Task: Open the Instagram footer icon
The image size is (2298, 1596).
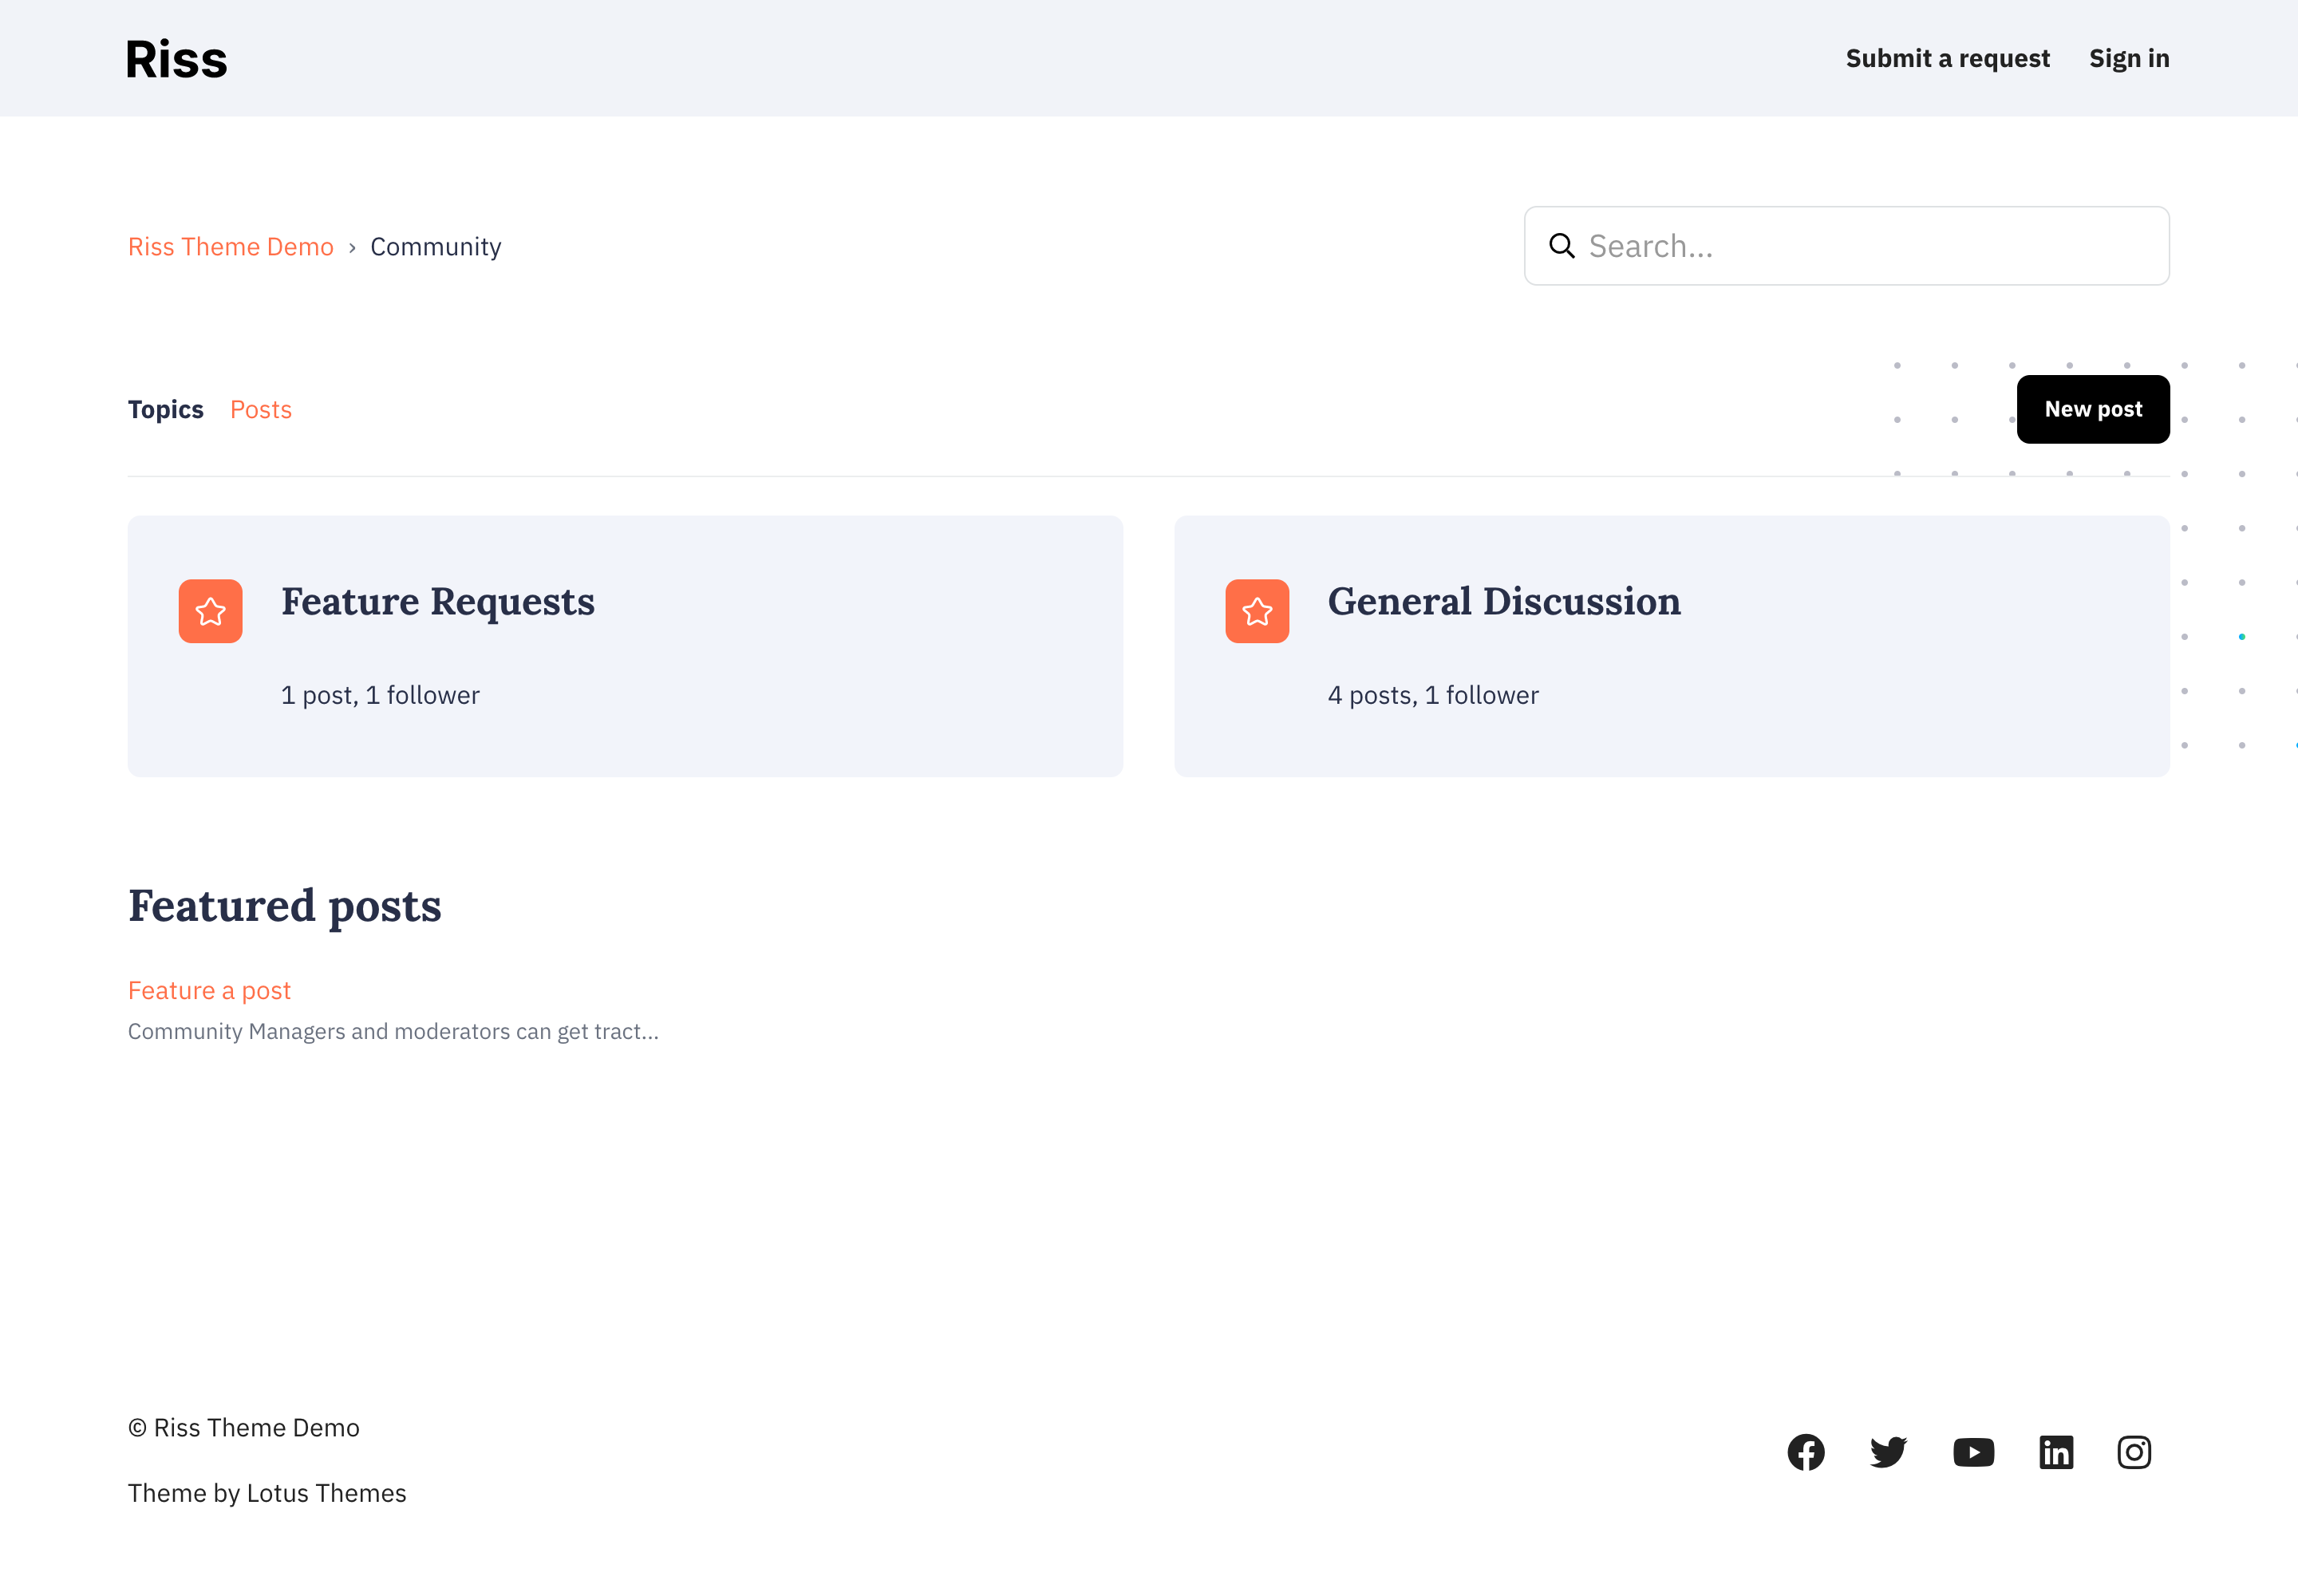Action: click(x=2134, y=1452)
